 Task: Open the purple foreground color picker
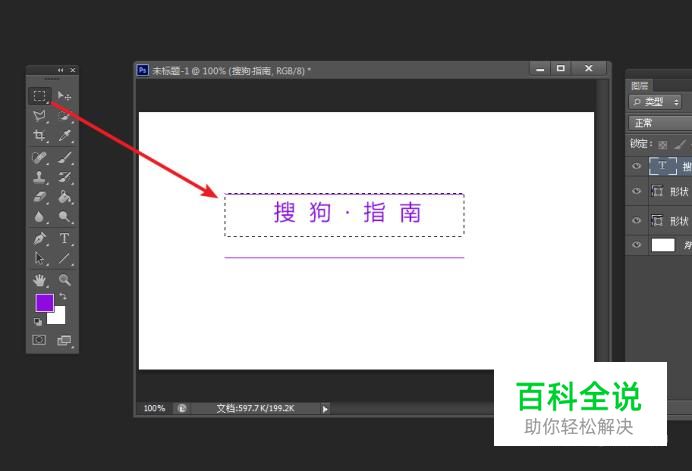(x=44, y=302)
